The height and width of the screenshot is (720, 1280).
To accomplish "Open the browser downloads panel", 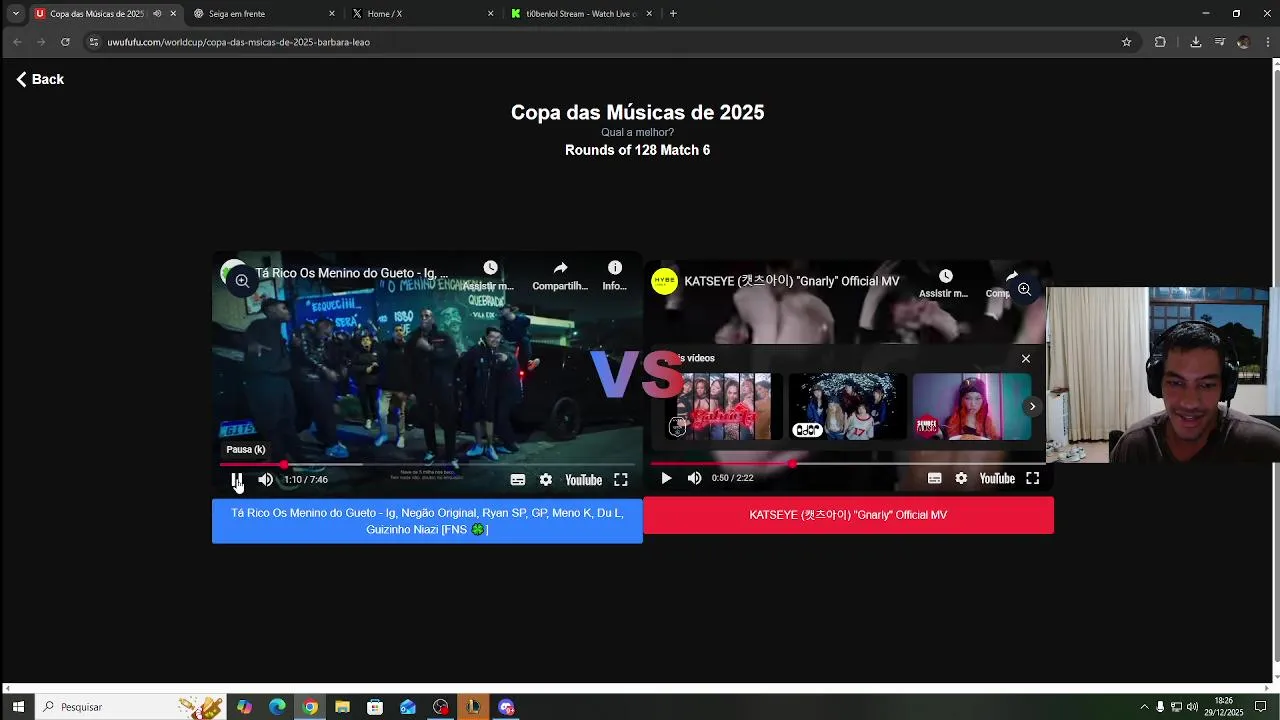I will 1195,42.
